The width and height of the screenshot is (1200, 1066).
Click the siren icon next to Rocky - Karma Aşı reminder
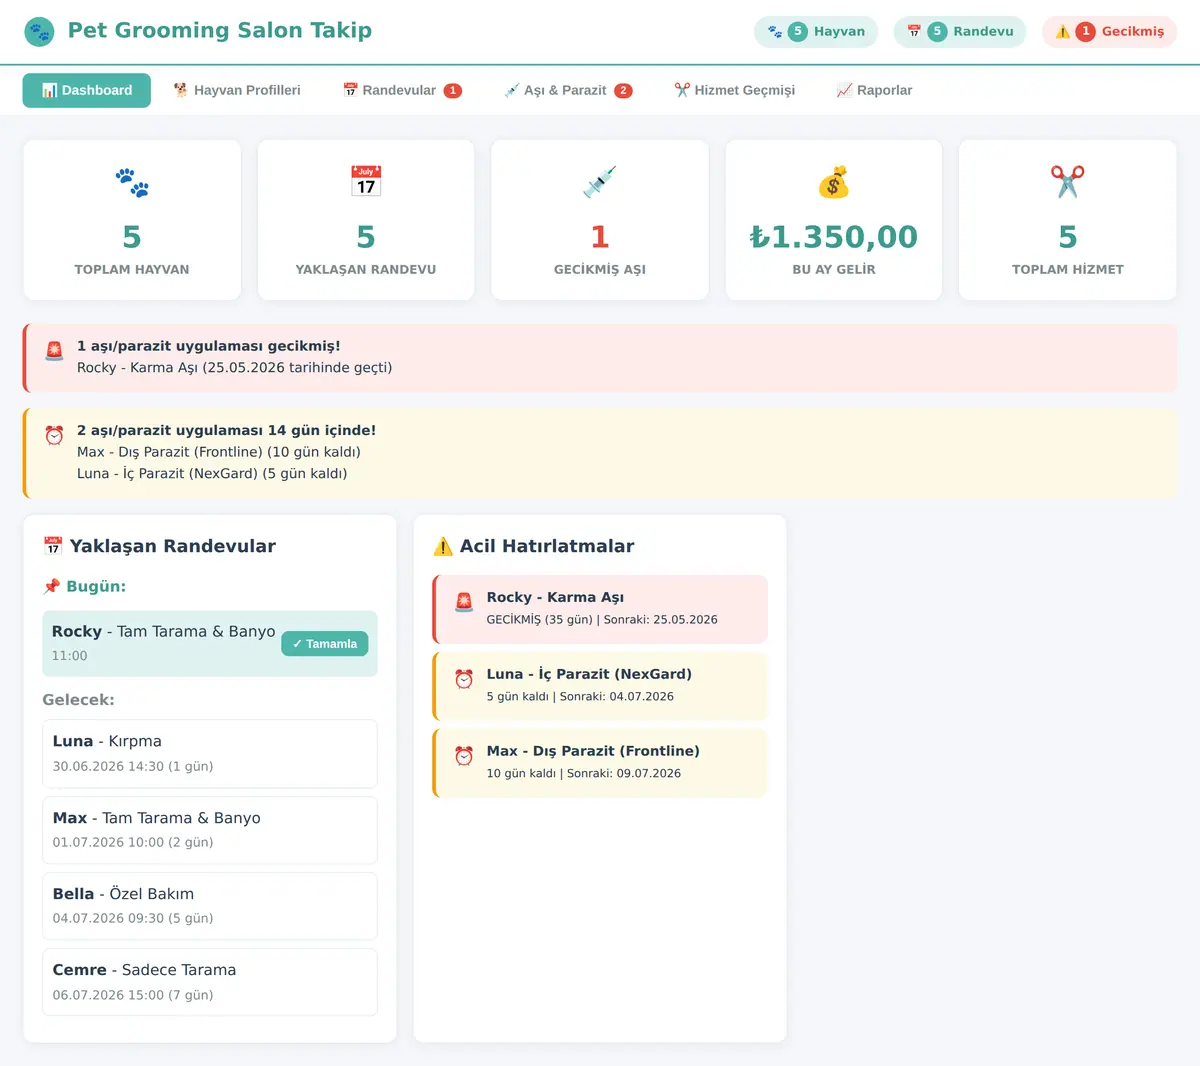pyautogui.click(x=464, y=602)
